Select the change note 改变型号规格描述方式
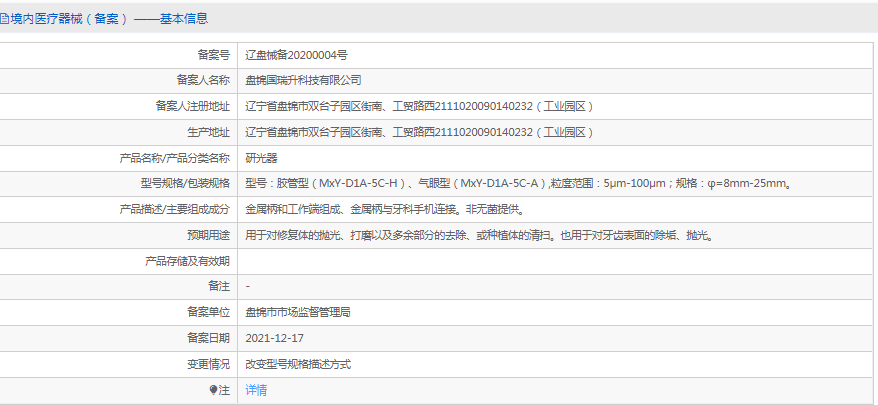 (298, 364)
